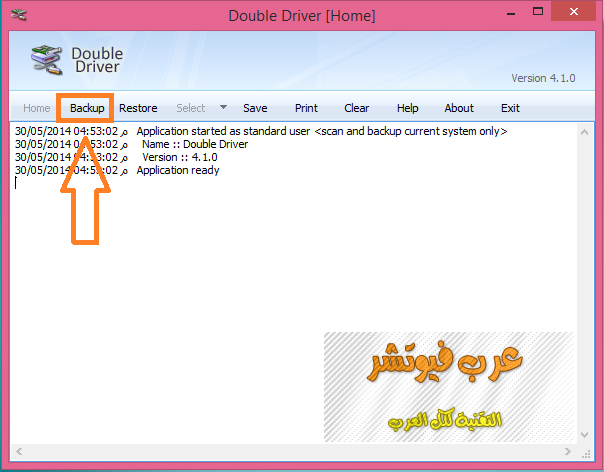Click the 'Version 4.1.0' header label

click(x=543, y=78)
